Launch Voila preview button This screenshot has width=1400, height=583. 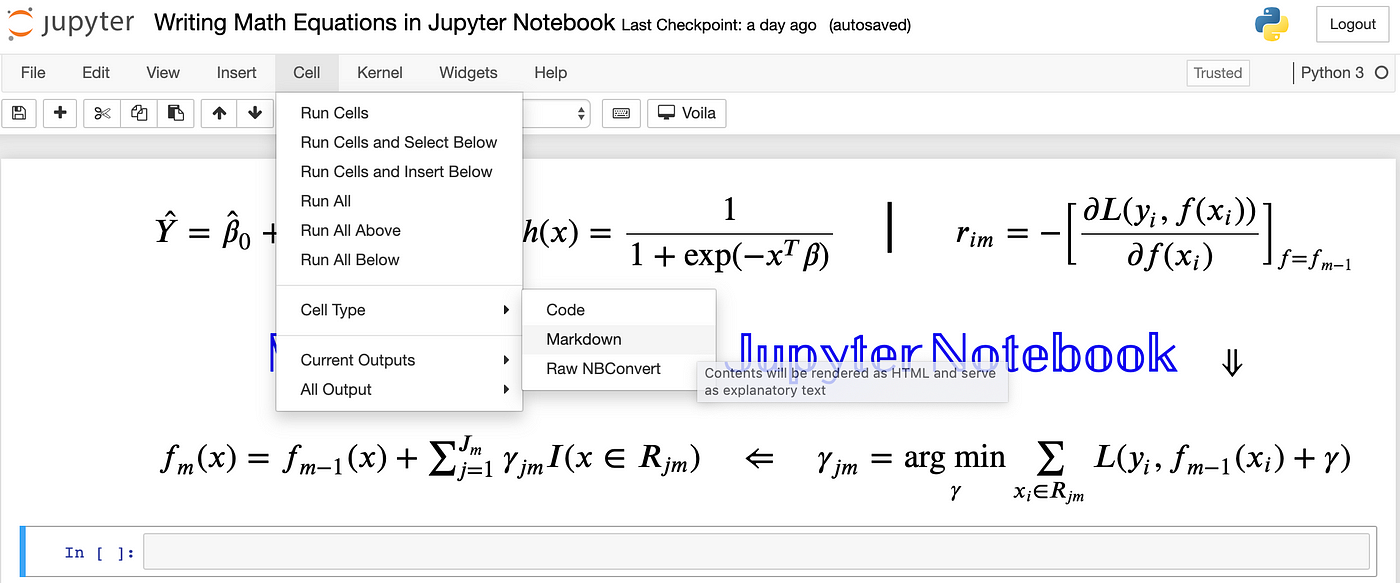(x=687, y=113)
